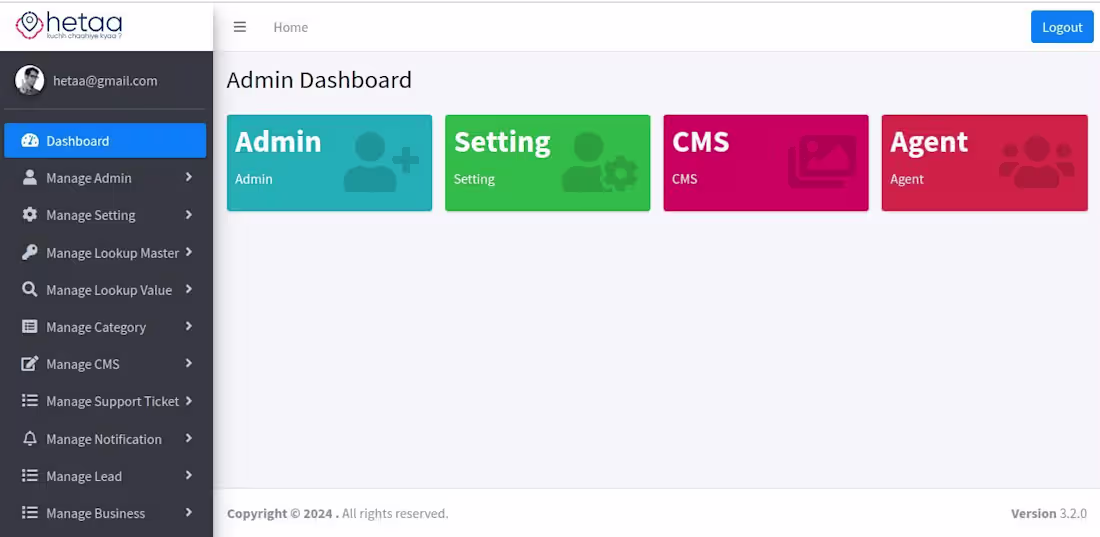
Task: Open the teal Admin dashboard card
Action: pos(329,162)
